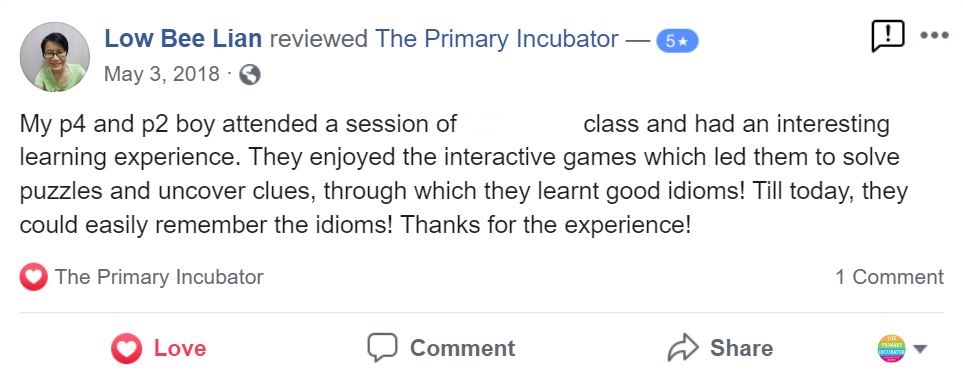This screenshot has height=382, width=963.
Task: Click the speech bubble comment icon
Action: point(382,348)
